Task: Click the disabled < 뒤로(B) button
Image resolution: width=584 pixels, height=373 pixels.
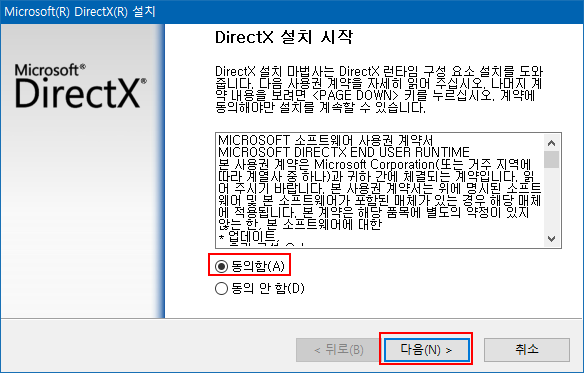Action: pyautogui.click(x=339, y=349)
